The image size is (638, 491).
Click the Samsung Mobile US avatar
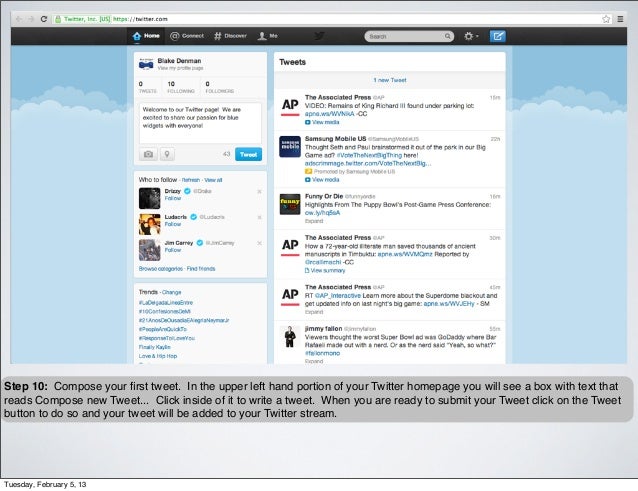290,147
